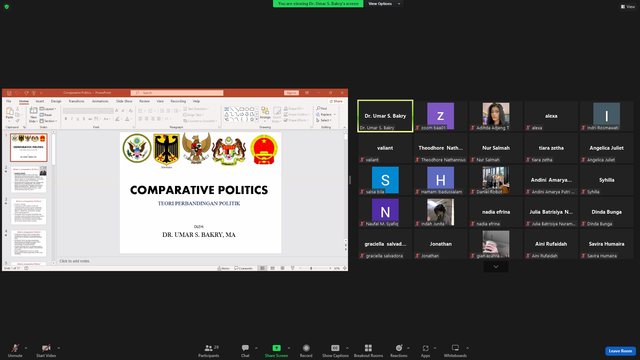
Task: Expand video options arrow beside Start Video
Action: [58, 348]
